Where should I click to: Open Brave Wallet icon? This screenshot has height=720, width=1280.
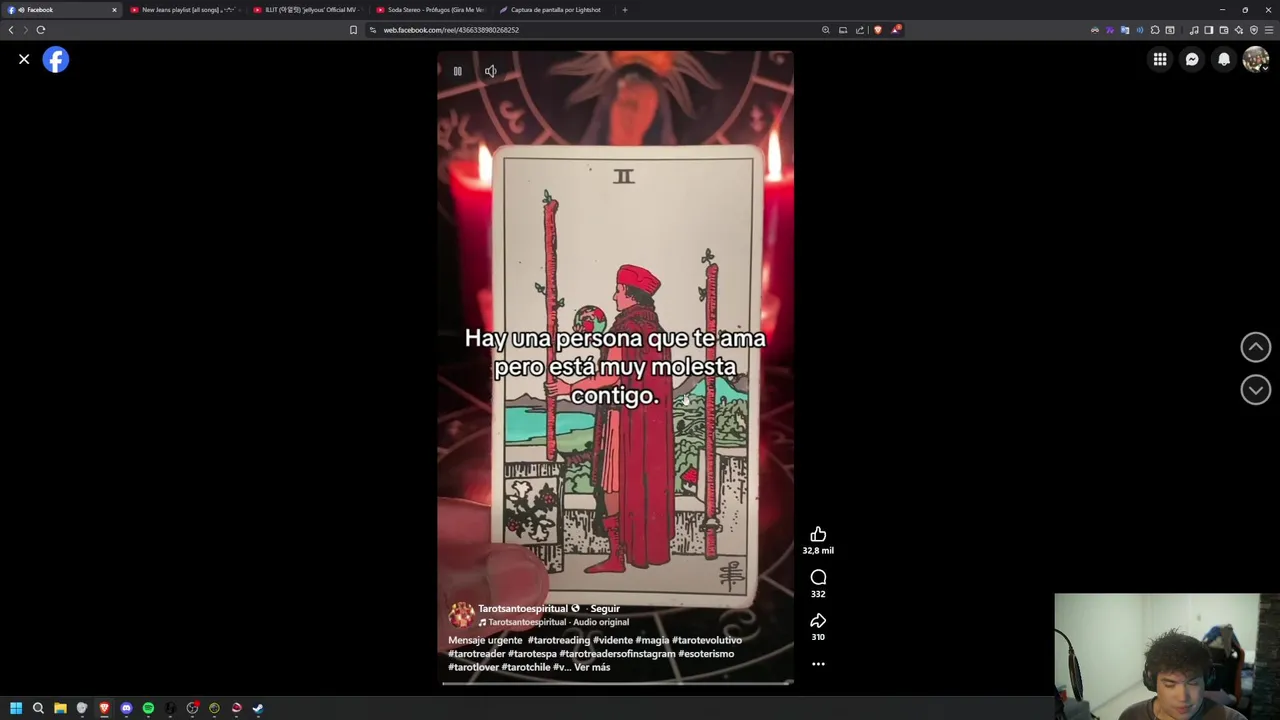(1224, 30)
